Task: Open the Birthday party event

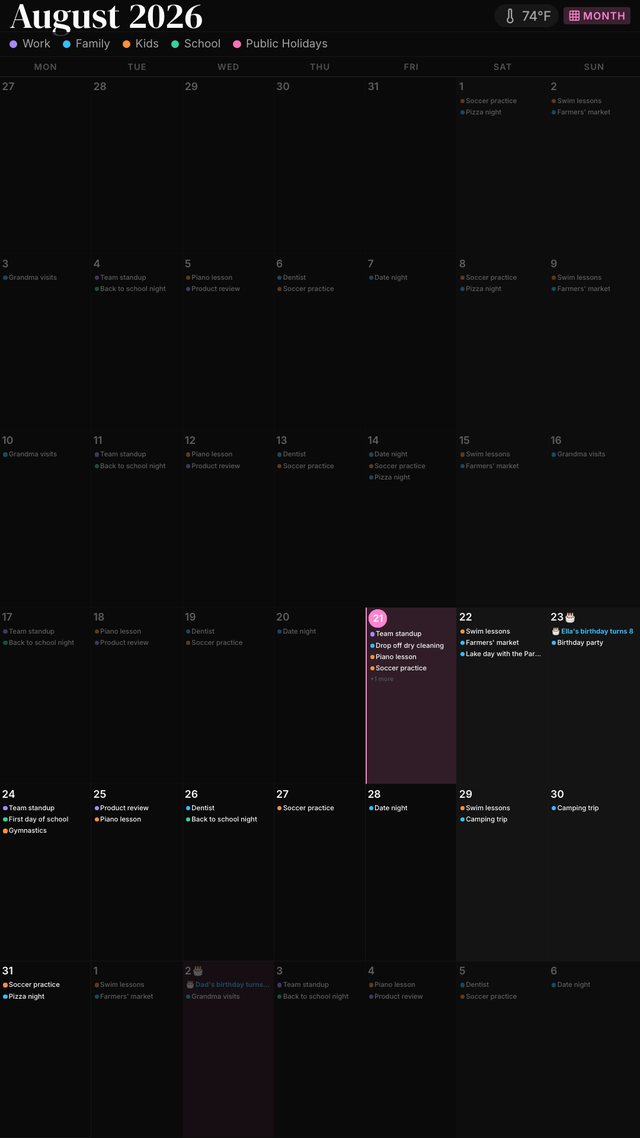Action: pyautogui.click(x=578, y=642)
